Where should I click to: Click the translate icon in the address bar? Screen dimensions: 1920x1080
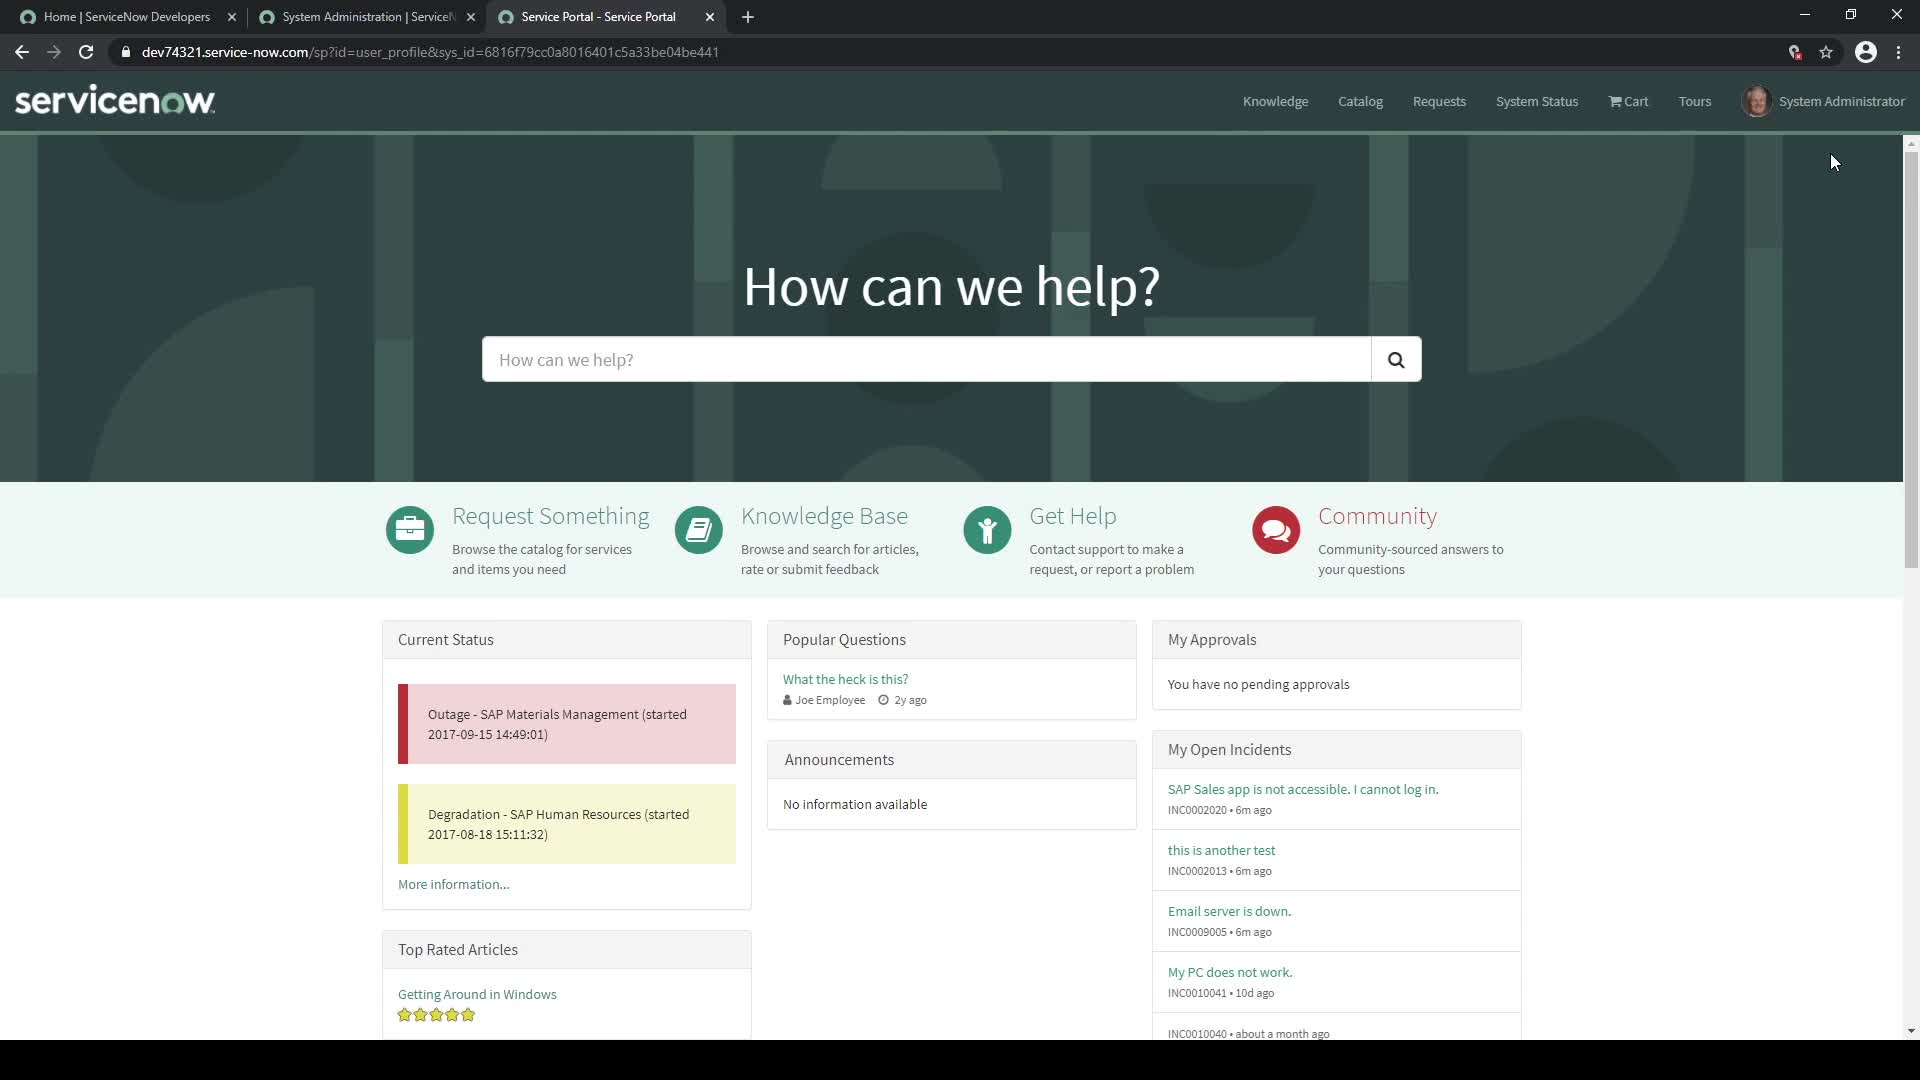click(x=1795, y=52)
